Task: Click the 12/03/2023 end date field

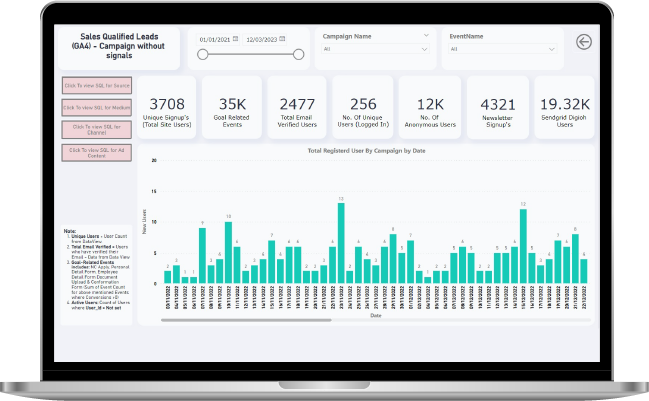Action: click(x=264, y=40)
